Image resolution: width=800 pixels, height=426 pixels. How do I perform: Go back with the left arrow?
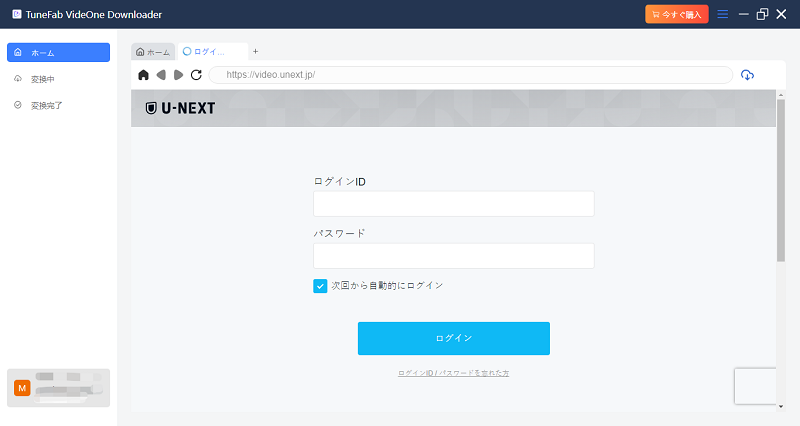[161, 75]
